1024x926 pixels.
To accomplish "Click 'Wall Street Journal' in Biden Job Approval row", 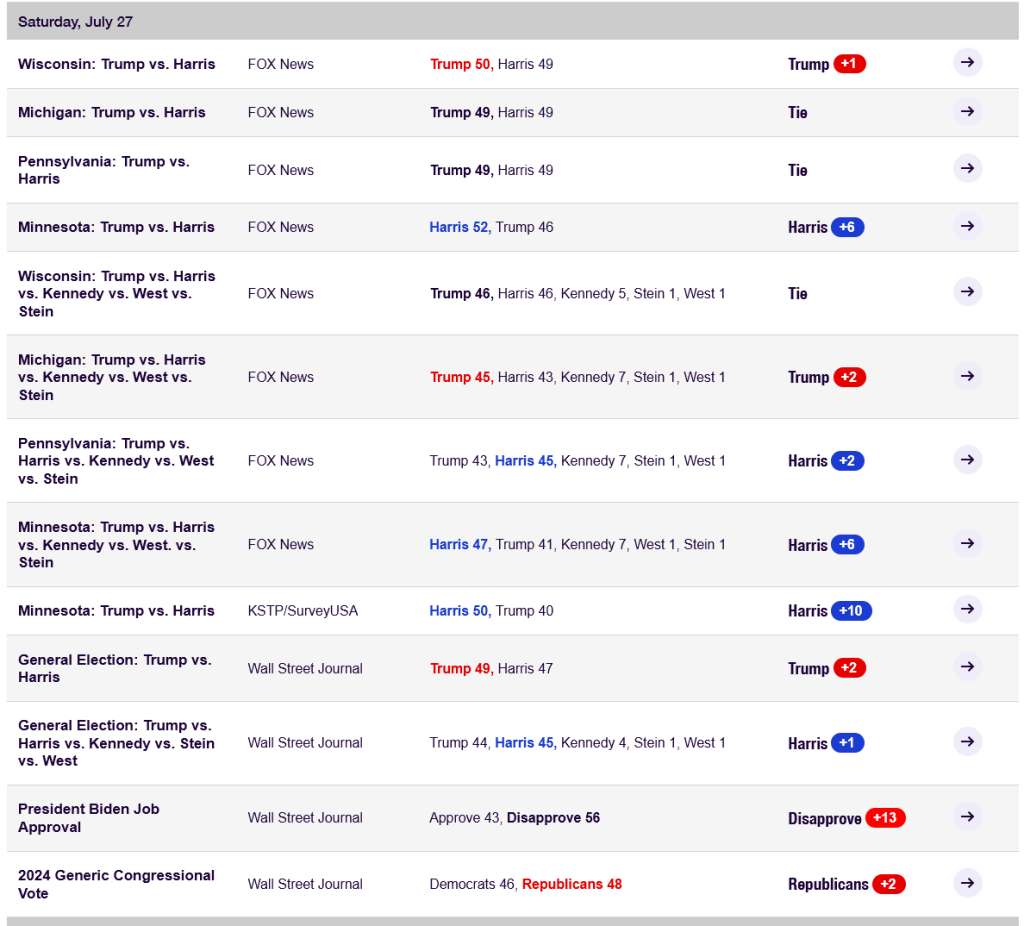I will click(305, 818).
